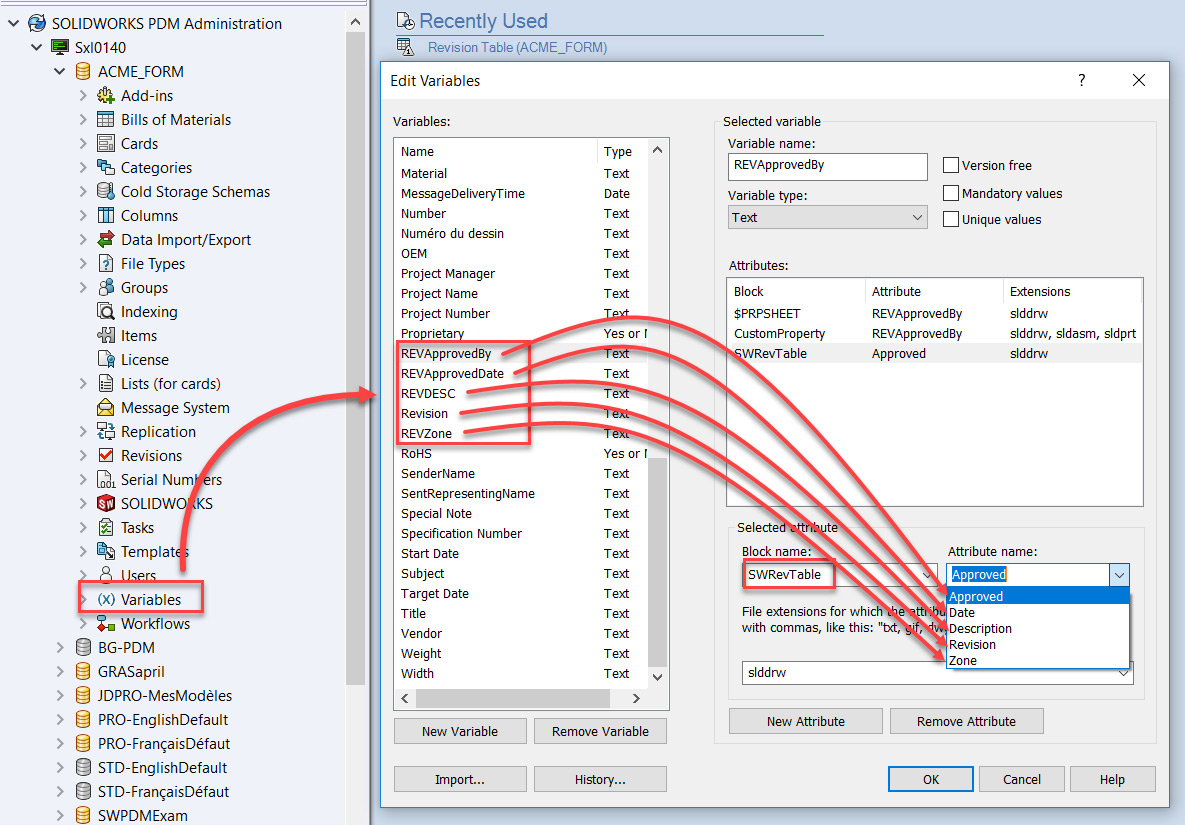Click the Sxl0140 computer icon
This screenshot has height=825, width=1185.
click(x=60, y=48)
